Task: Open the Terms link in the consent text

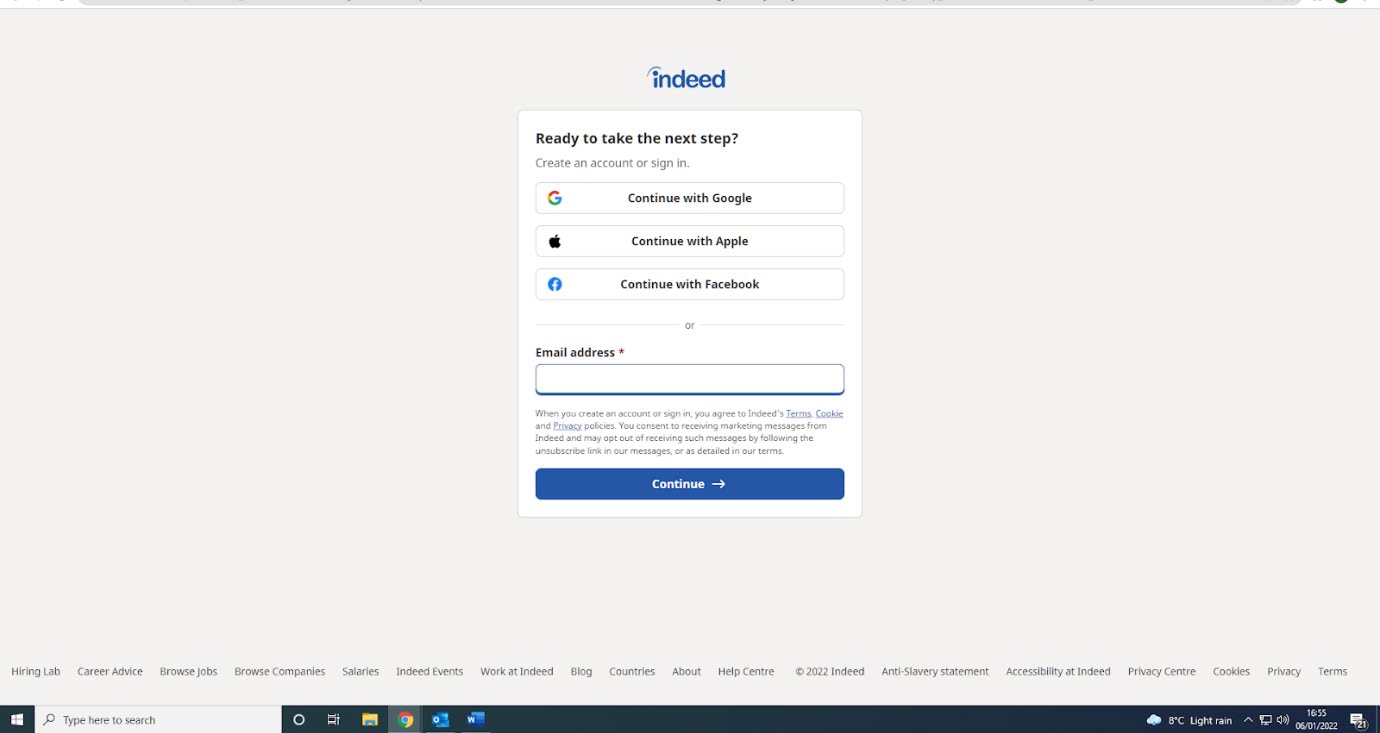Action: (798, 413)
